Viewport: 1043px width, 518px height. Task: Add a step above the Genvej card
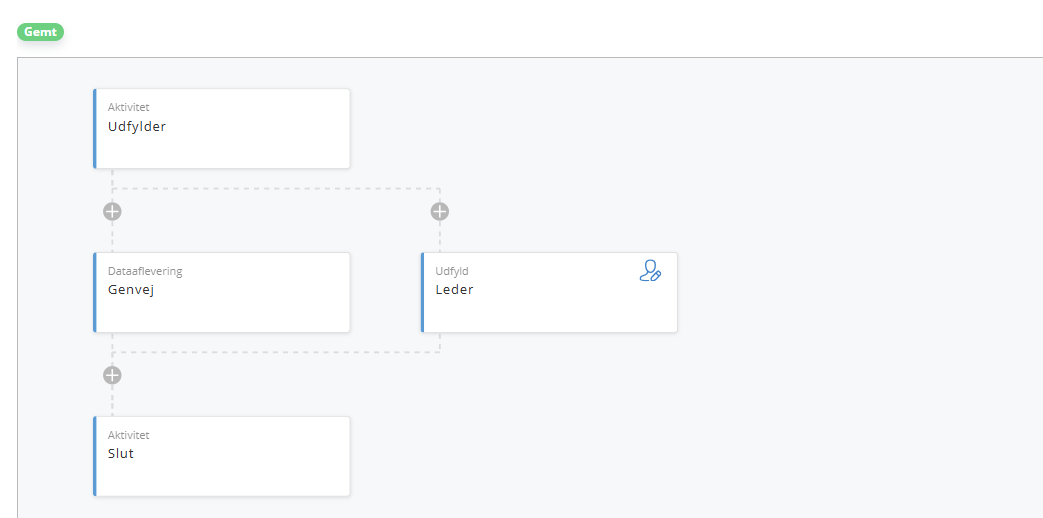pyautogui.click(x=112, y=211)
